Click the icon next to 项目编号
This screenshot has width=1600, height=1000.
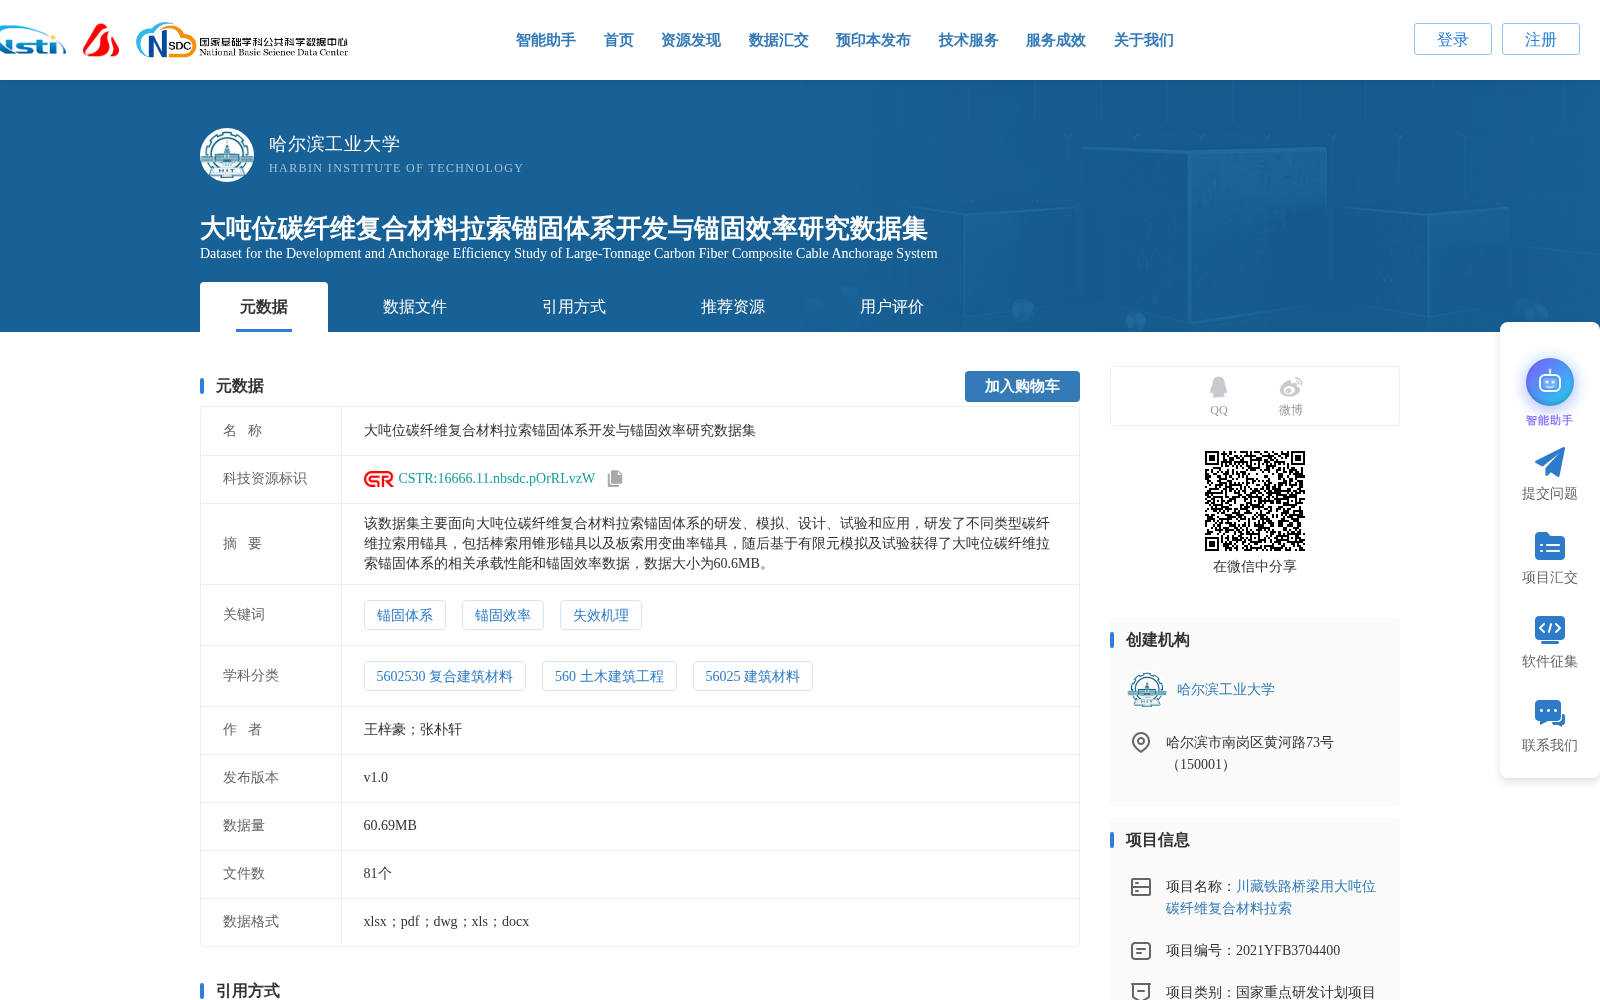click(1140, 951)
